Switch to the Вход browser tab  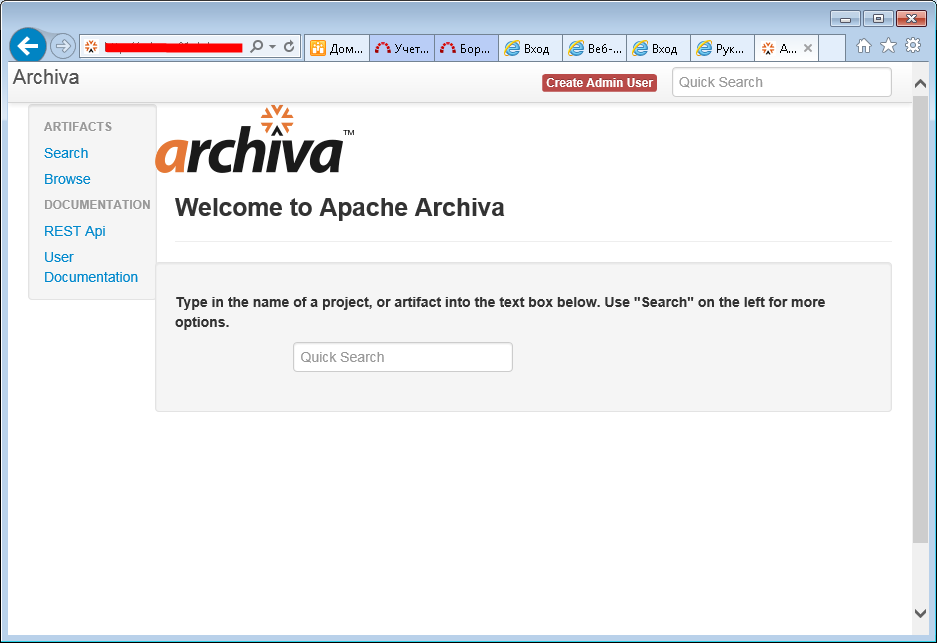[x=530, y=47]
